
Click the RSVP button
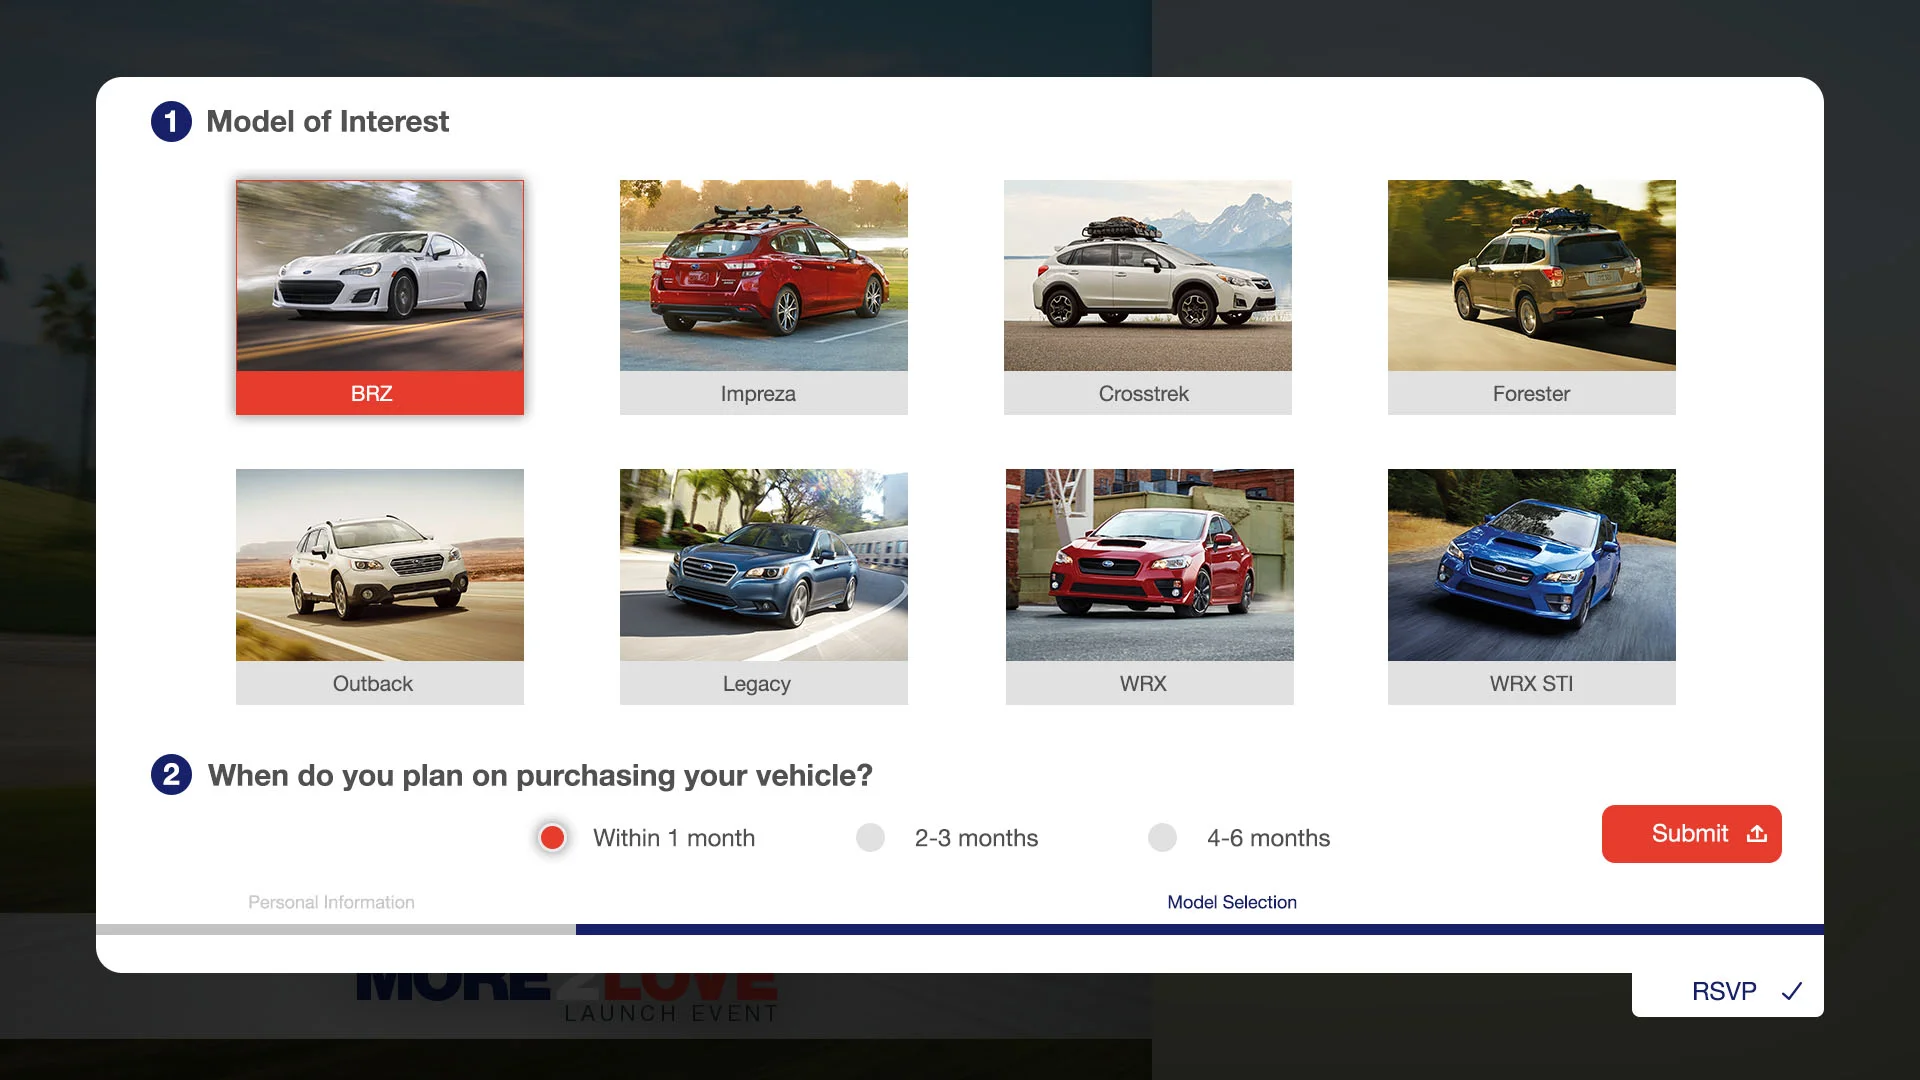coord(1726,992)
